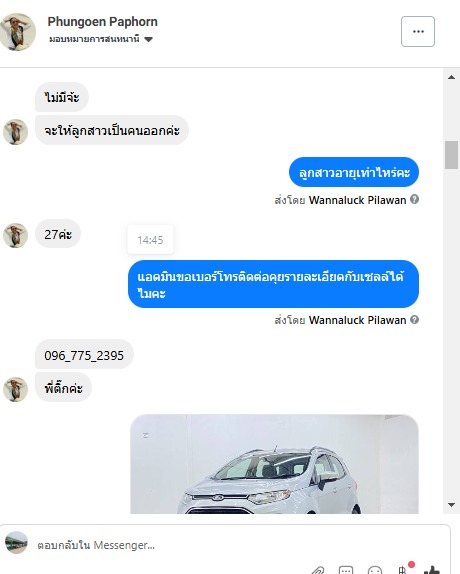Viewport: 460px width, 574px height.
Task: Open Phungoen Paphorn's header profile picture
Action: pyautogui.click(x=17, y=32)
